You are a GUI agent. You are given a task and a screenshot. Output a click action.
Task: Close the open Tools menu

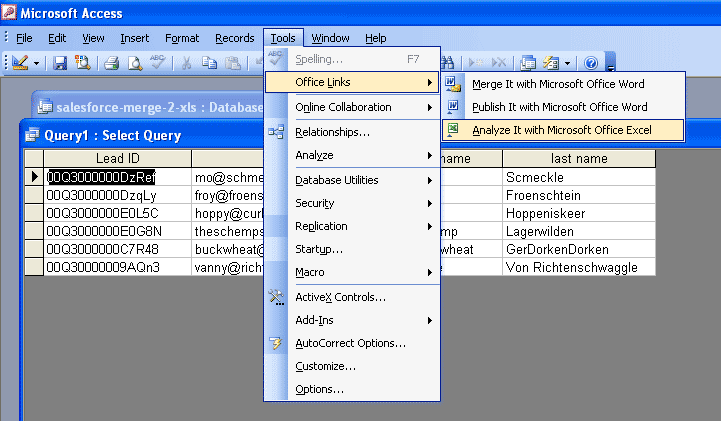(x=283, y=38)
